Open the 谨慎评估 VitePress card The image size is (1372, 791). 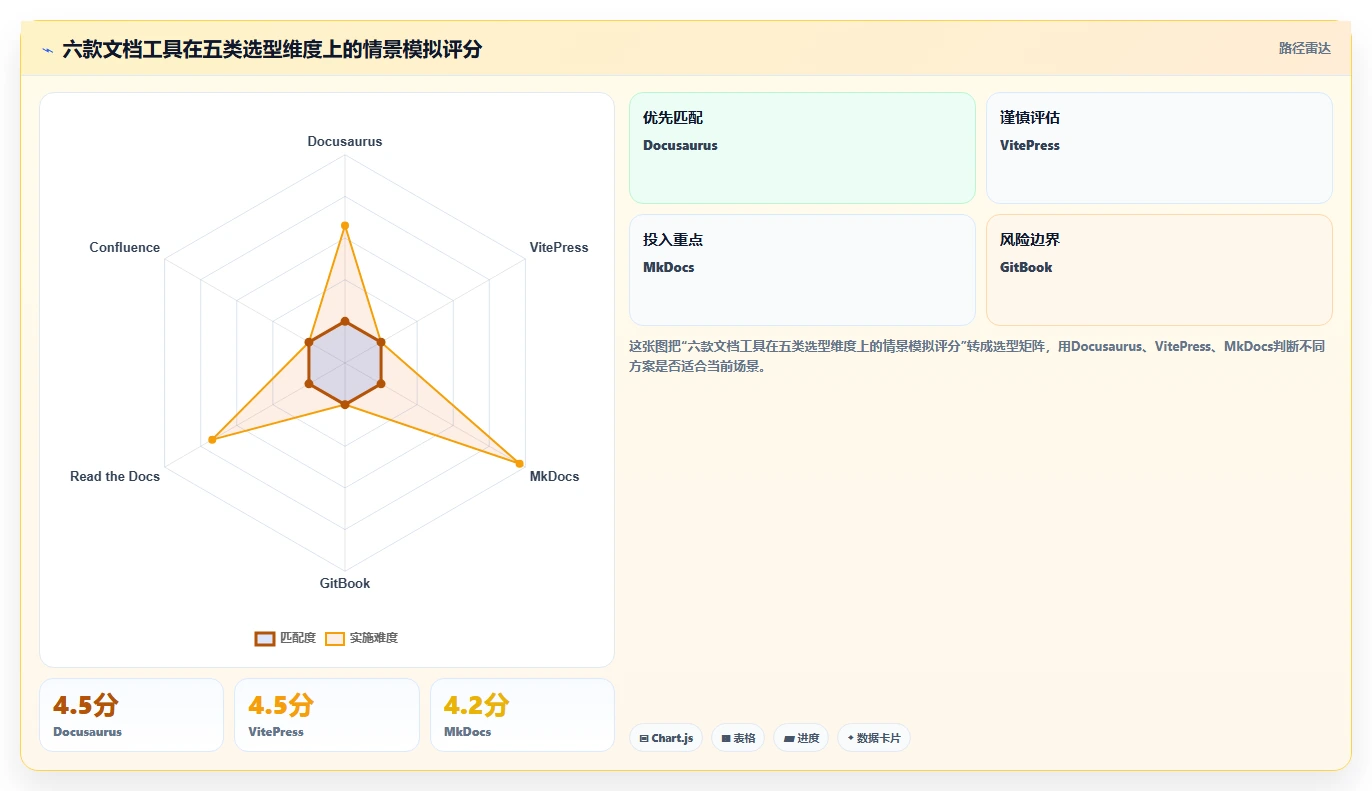[x=1159, y=148]
